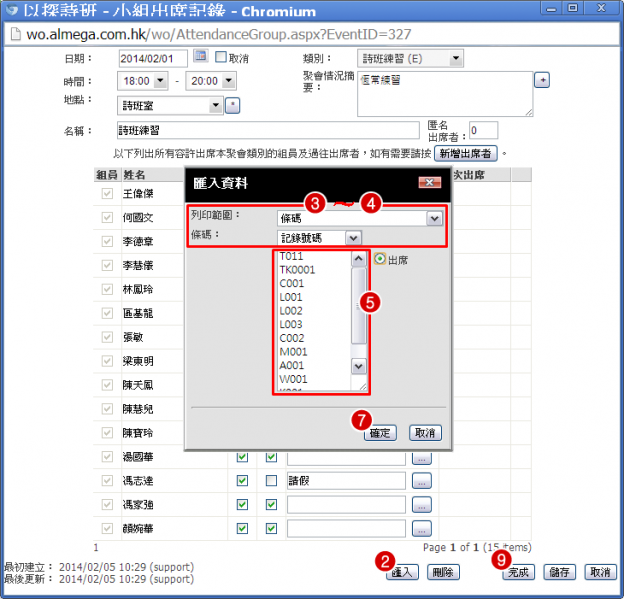
Task: Open the ellipsis button in 馮志達 row
Action: click(422, 481)
